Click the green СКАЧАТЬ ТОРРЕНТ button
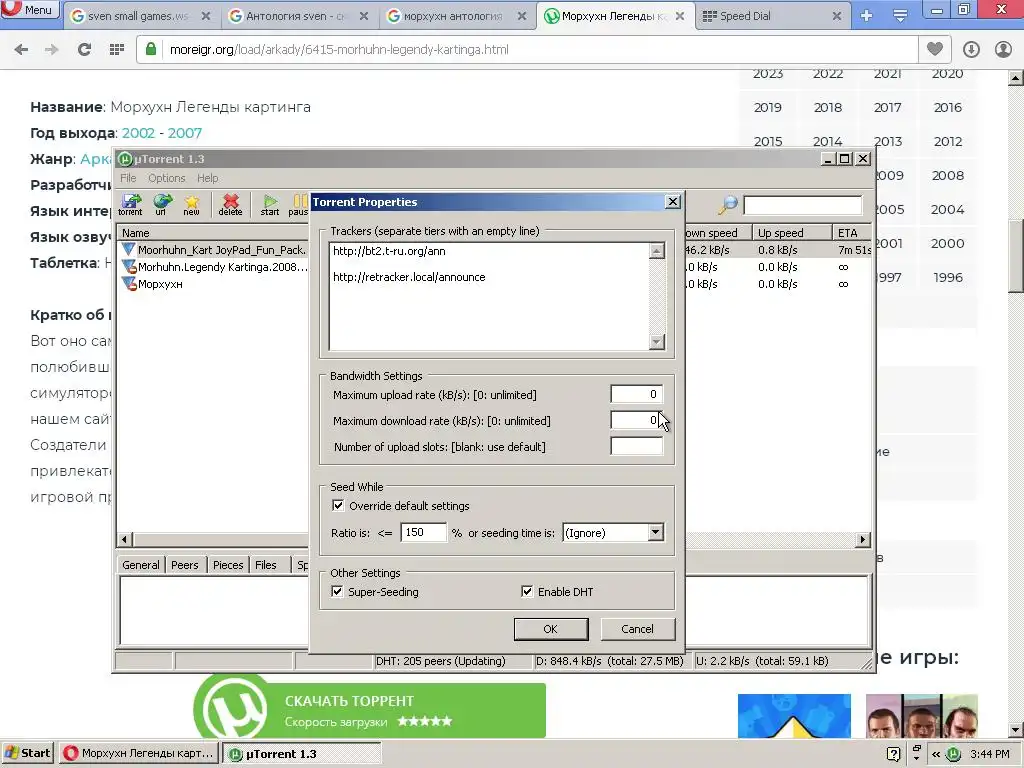 [x=370, y=711]
